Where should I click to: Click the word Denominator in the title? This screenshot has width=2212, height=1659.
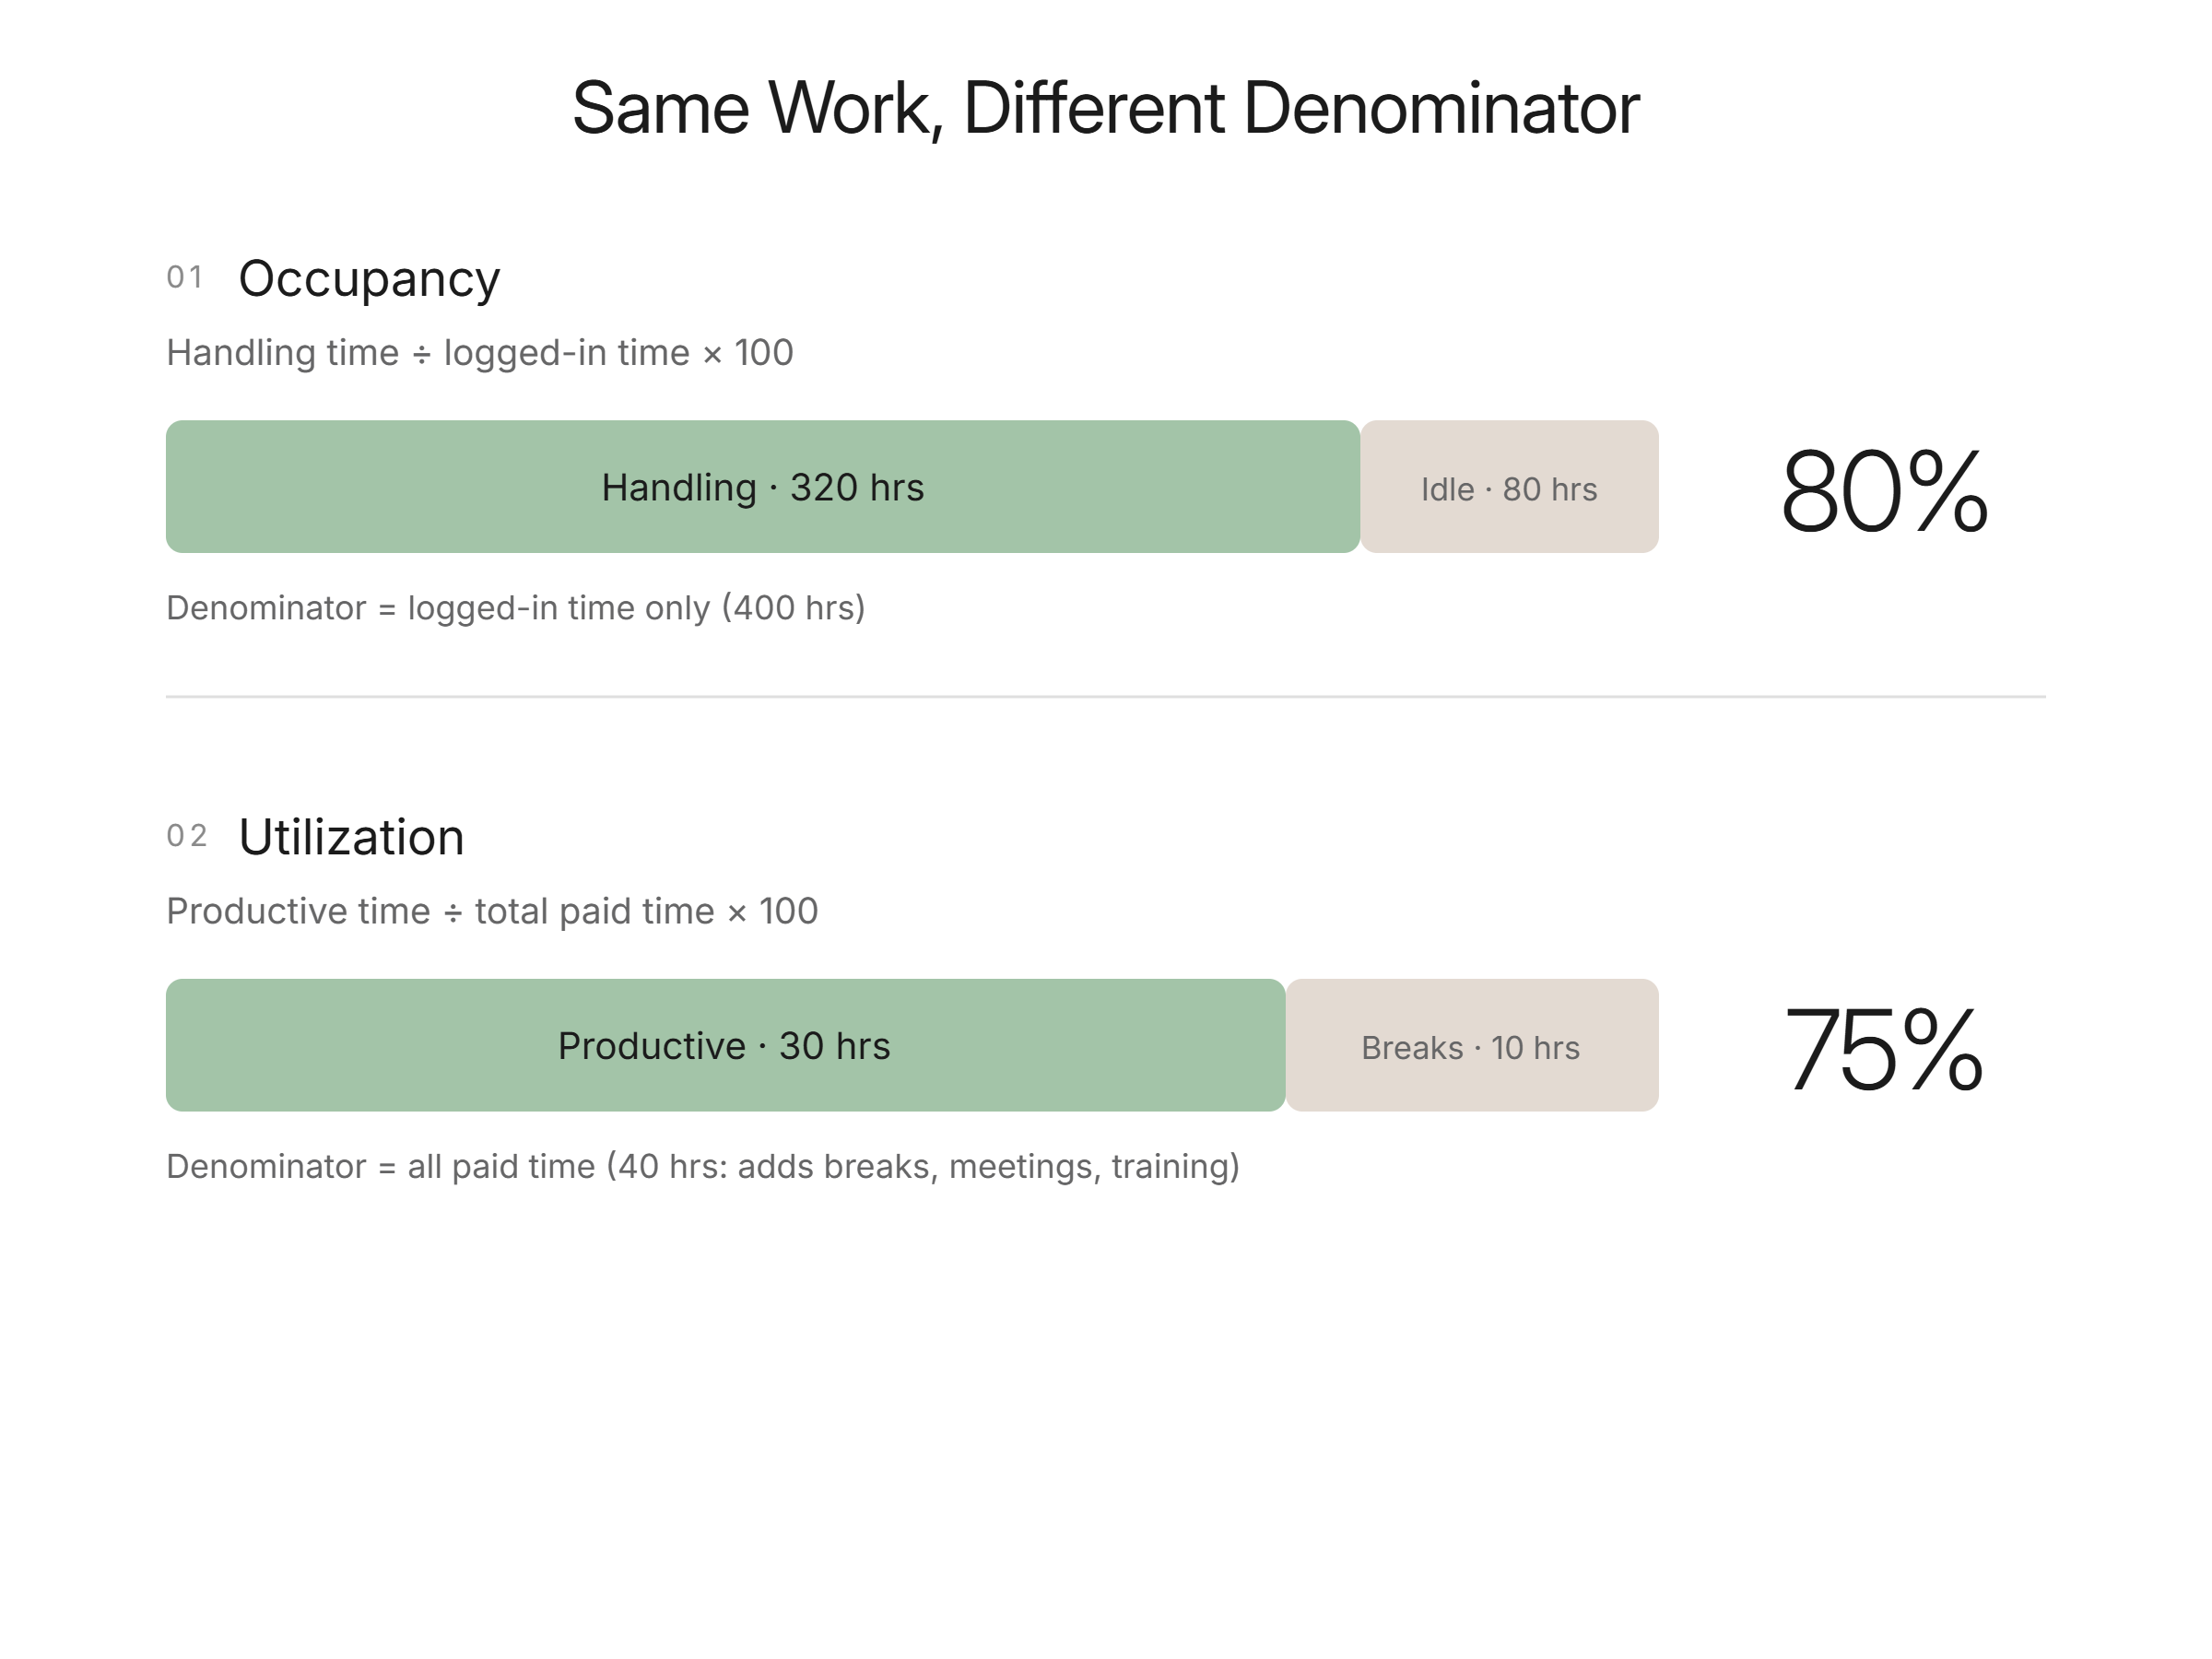[x=1441, y=108]
